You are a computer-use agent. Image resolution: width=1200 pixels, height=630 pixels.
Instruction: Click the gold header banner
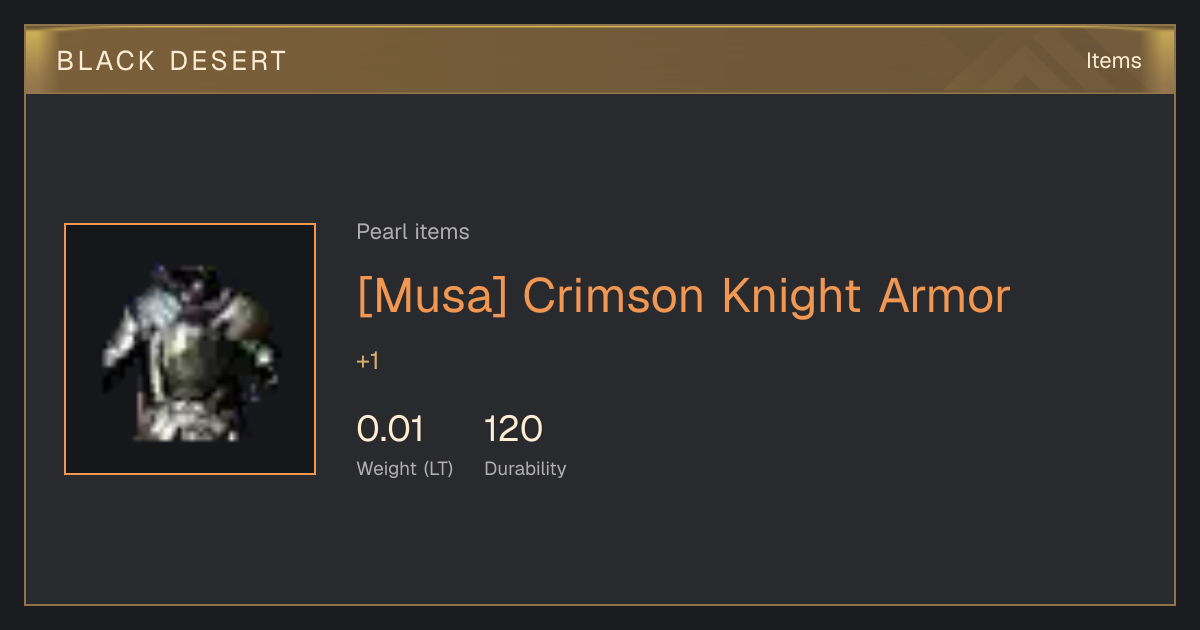click(600, 60)
